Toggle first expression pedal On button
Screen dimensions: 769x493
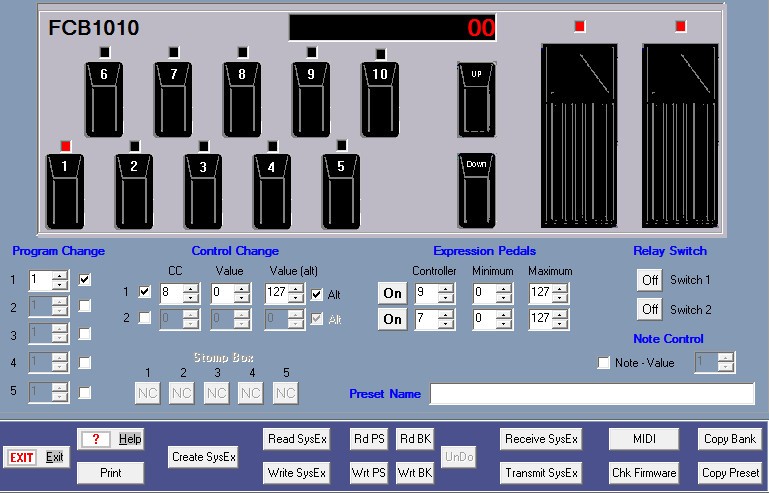pos(392,293)
